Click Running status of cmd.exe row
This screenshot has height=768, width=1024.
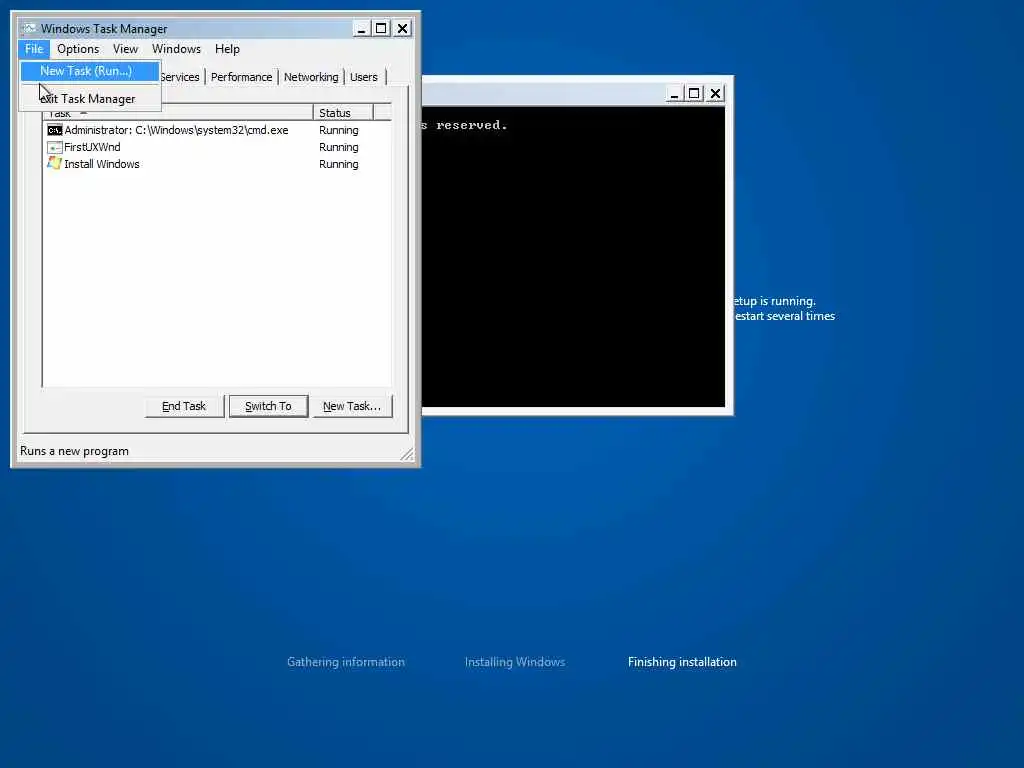(x=338, y=130)
